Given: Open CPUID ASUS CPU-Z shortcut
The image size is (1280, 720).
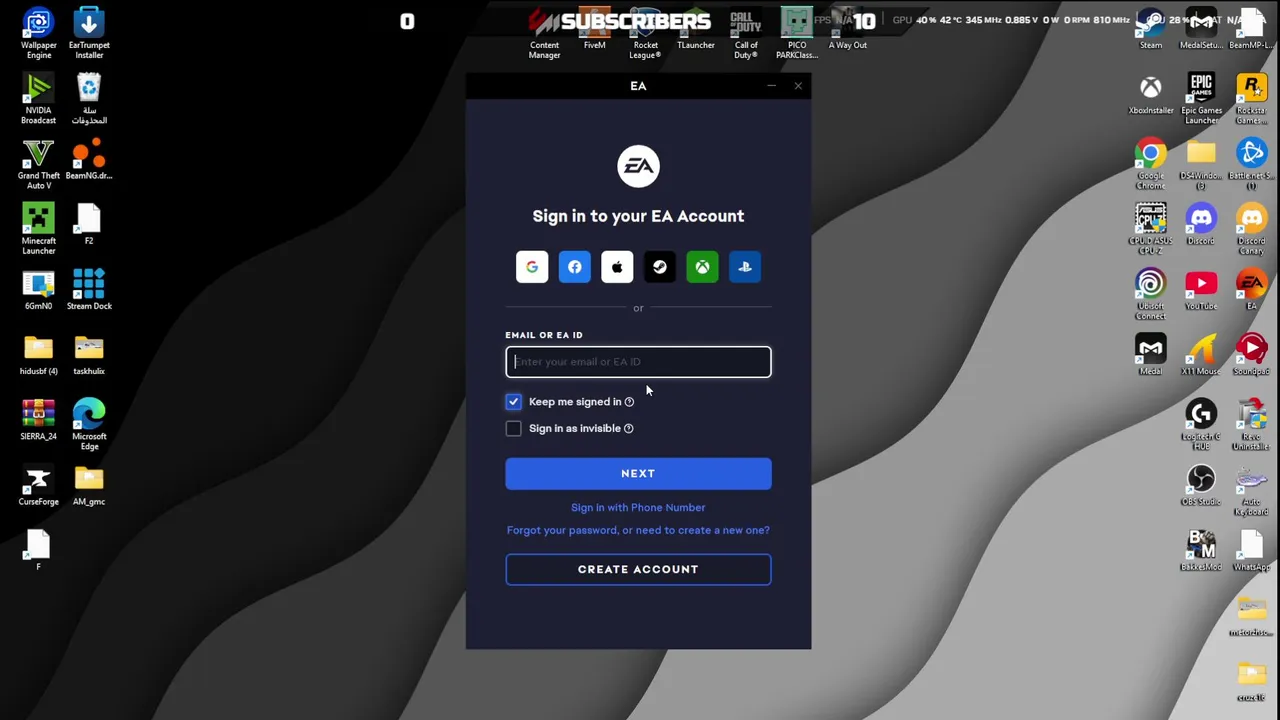Looking at the screenshot, I should coord(1151,228).
